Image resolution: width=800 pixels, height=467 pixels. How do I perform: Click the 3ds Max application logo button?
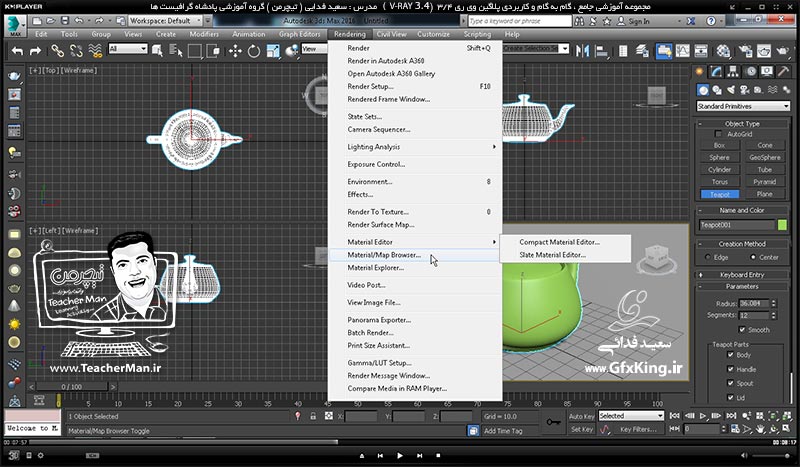pos(15,26)
